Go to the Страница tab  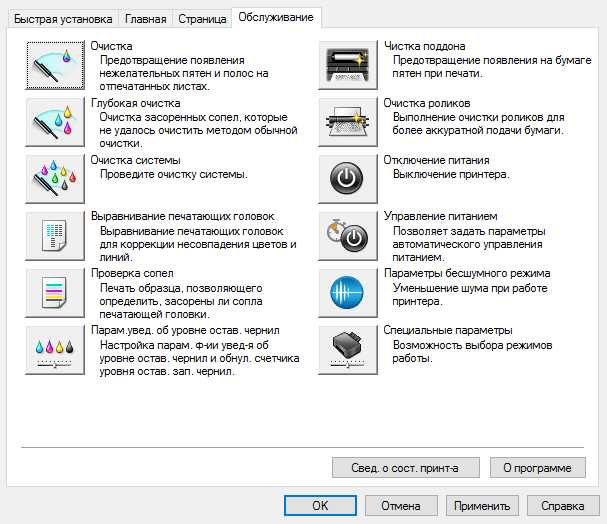pos(202,19)
